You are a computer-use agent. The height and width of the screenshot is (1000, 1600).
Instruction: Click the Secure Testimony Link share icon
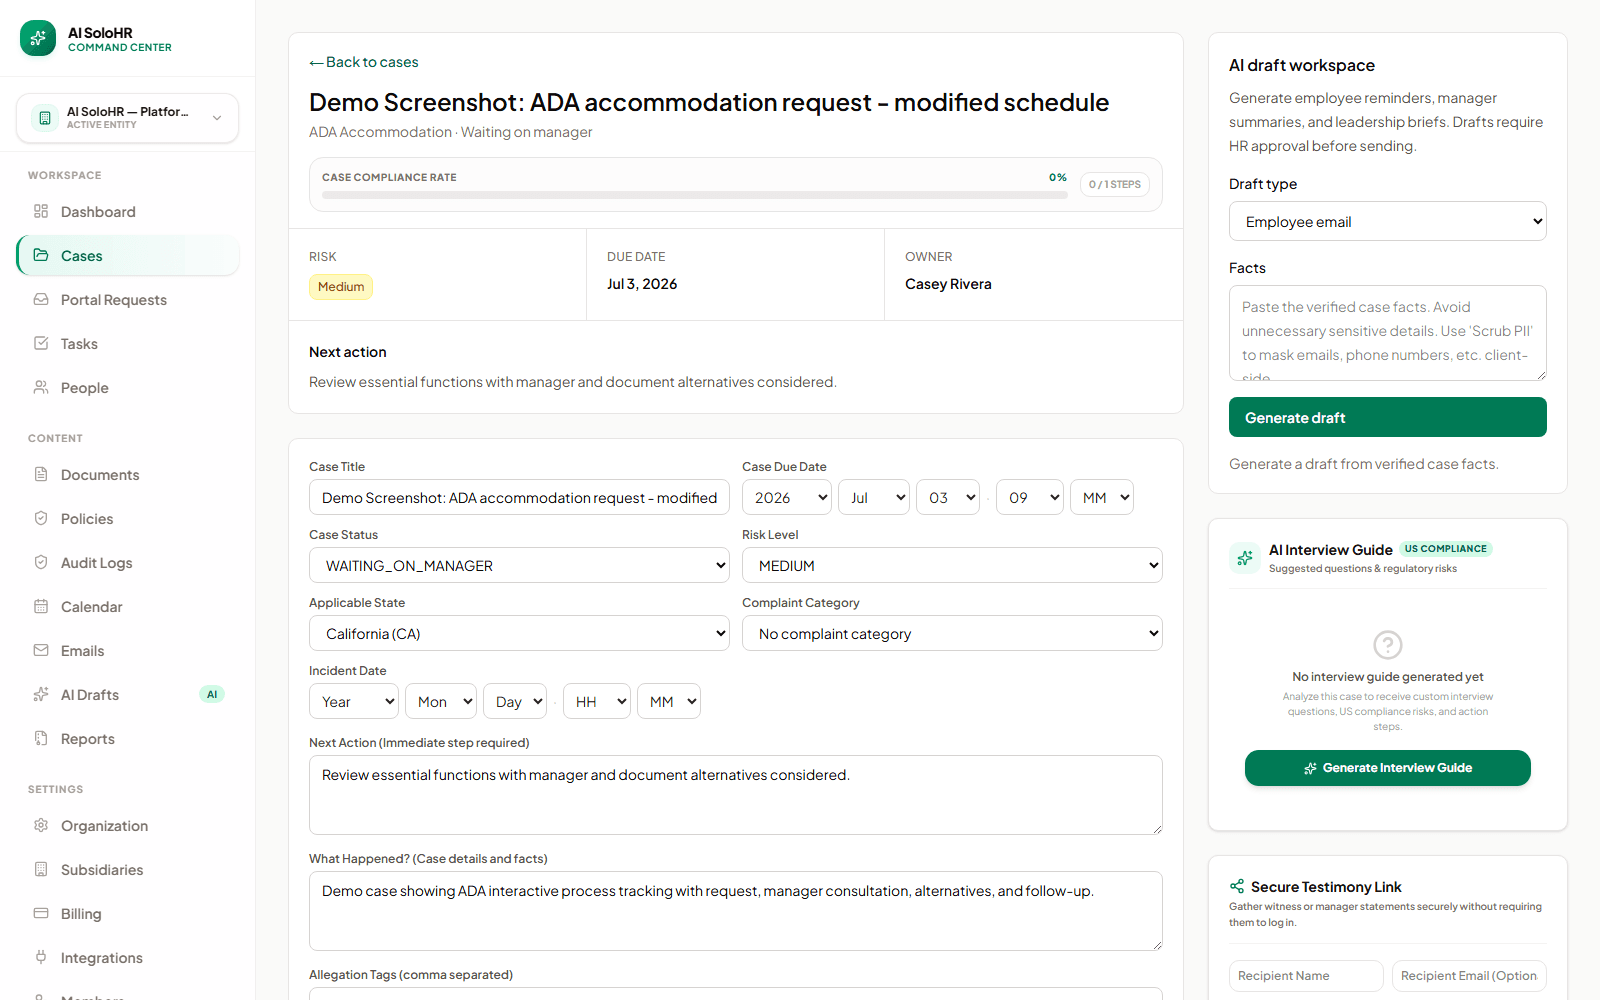pyautogui.click(x=1237, y=886)
